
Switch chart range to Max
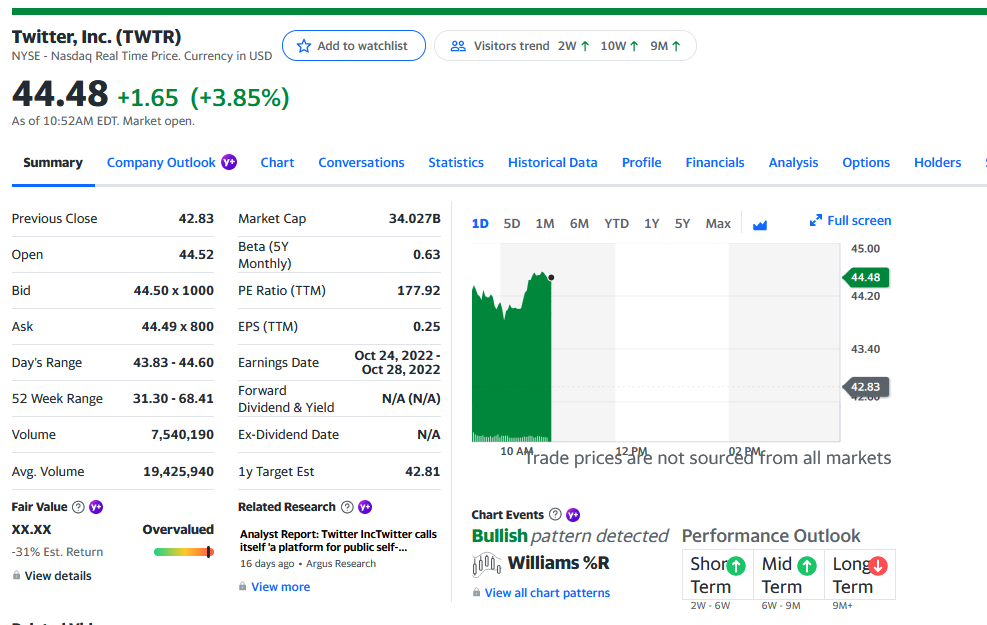718,223
